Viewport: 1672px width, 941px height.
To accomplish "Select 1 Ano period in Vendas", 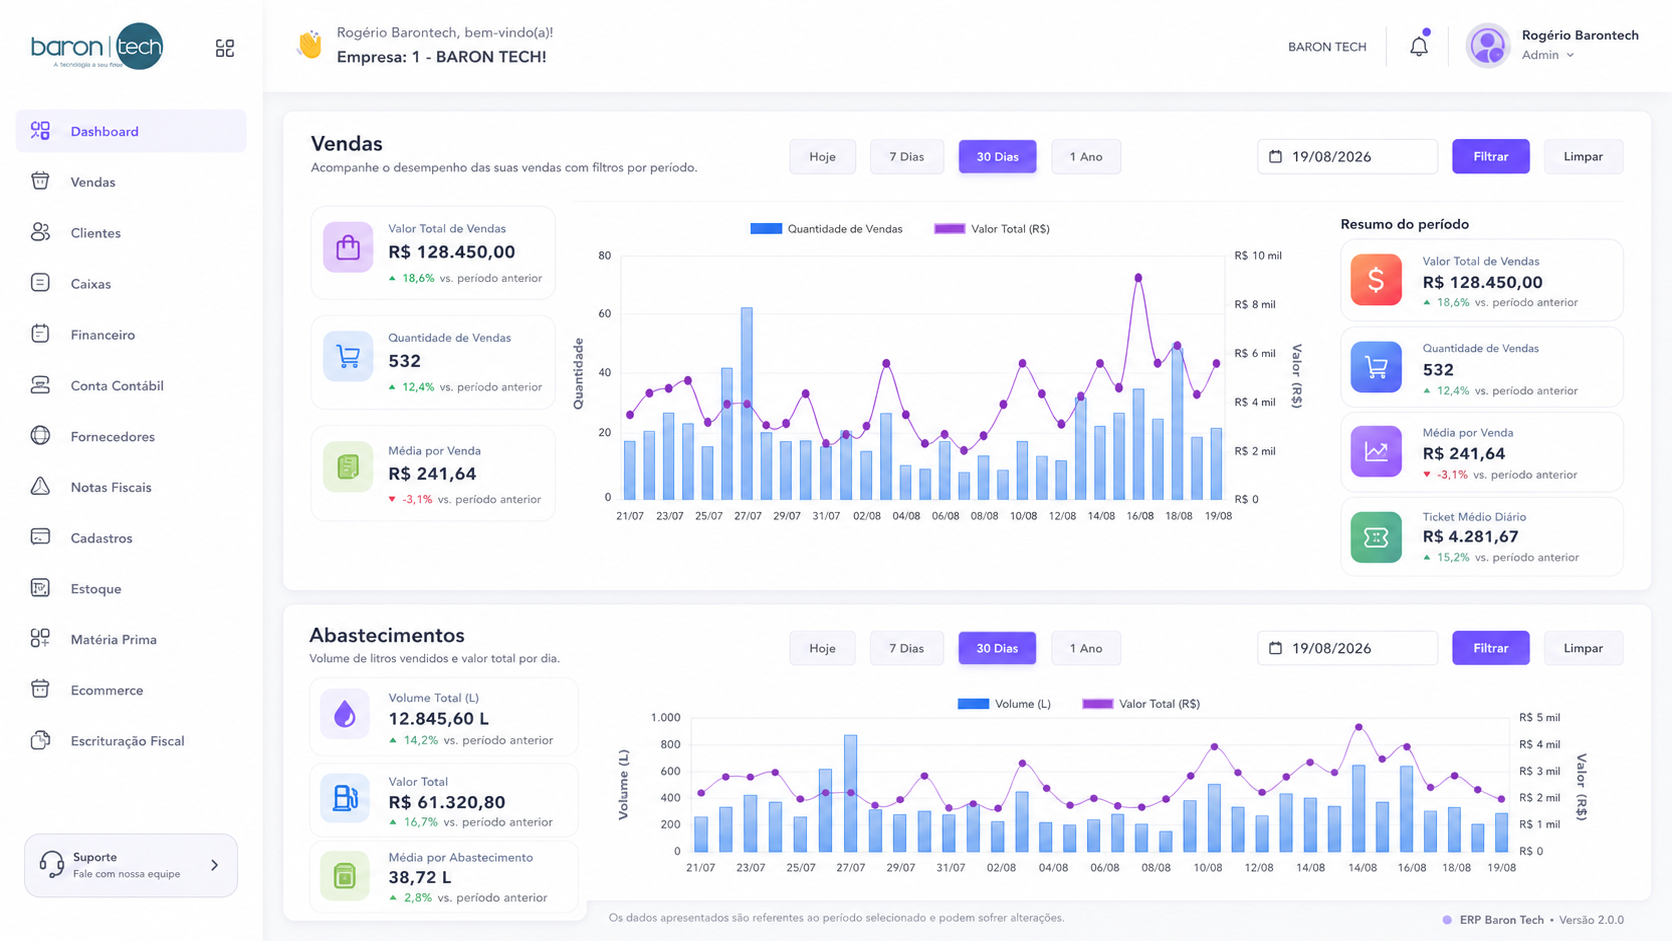I will tap(1085, 156).
